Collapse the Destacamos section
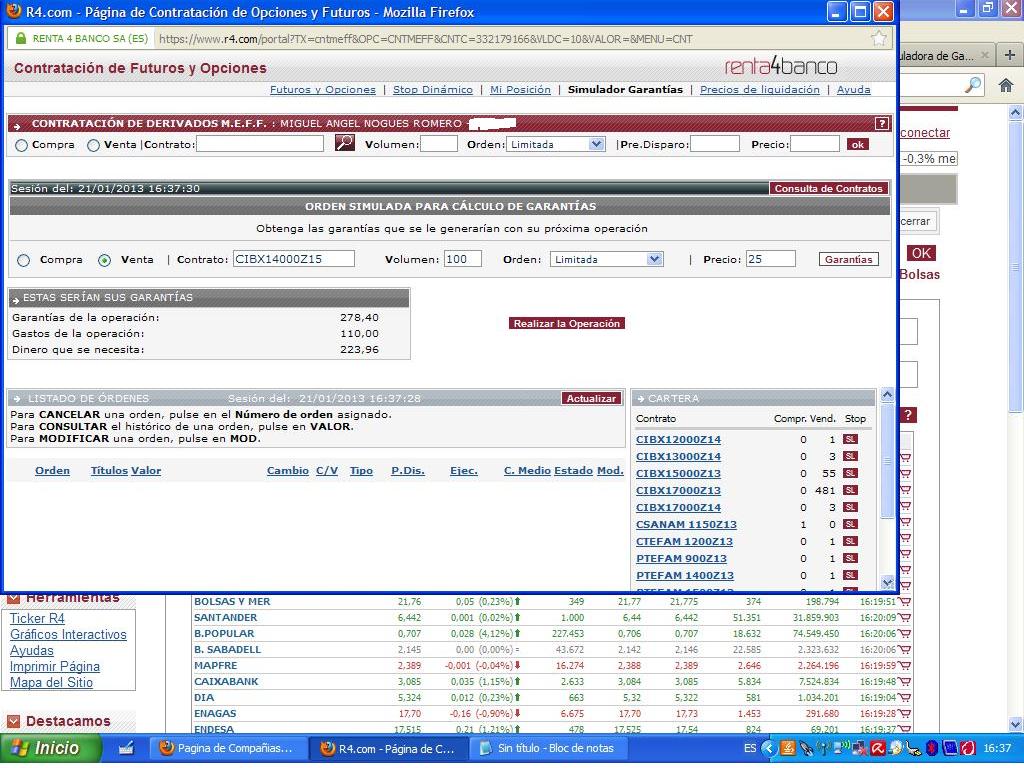Image resolution: width=1024 pixels, height=768 pixels. coord(14,722)
